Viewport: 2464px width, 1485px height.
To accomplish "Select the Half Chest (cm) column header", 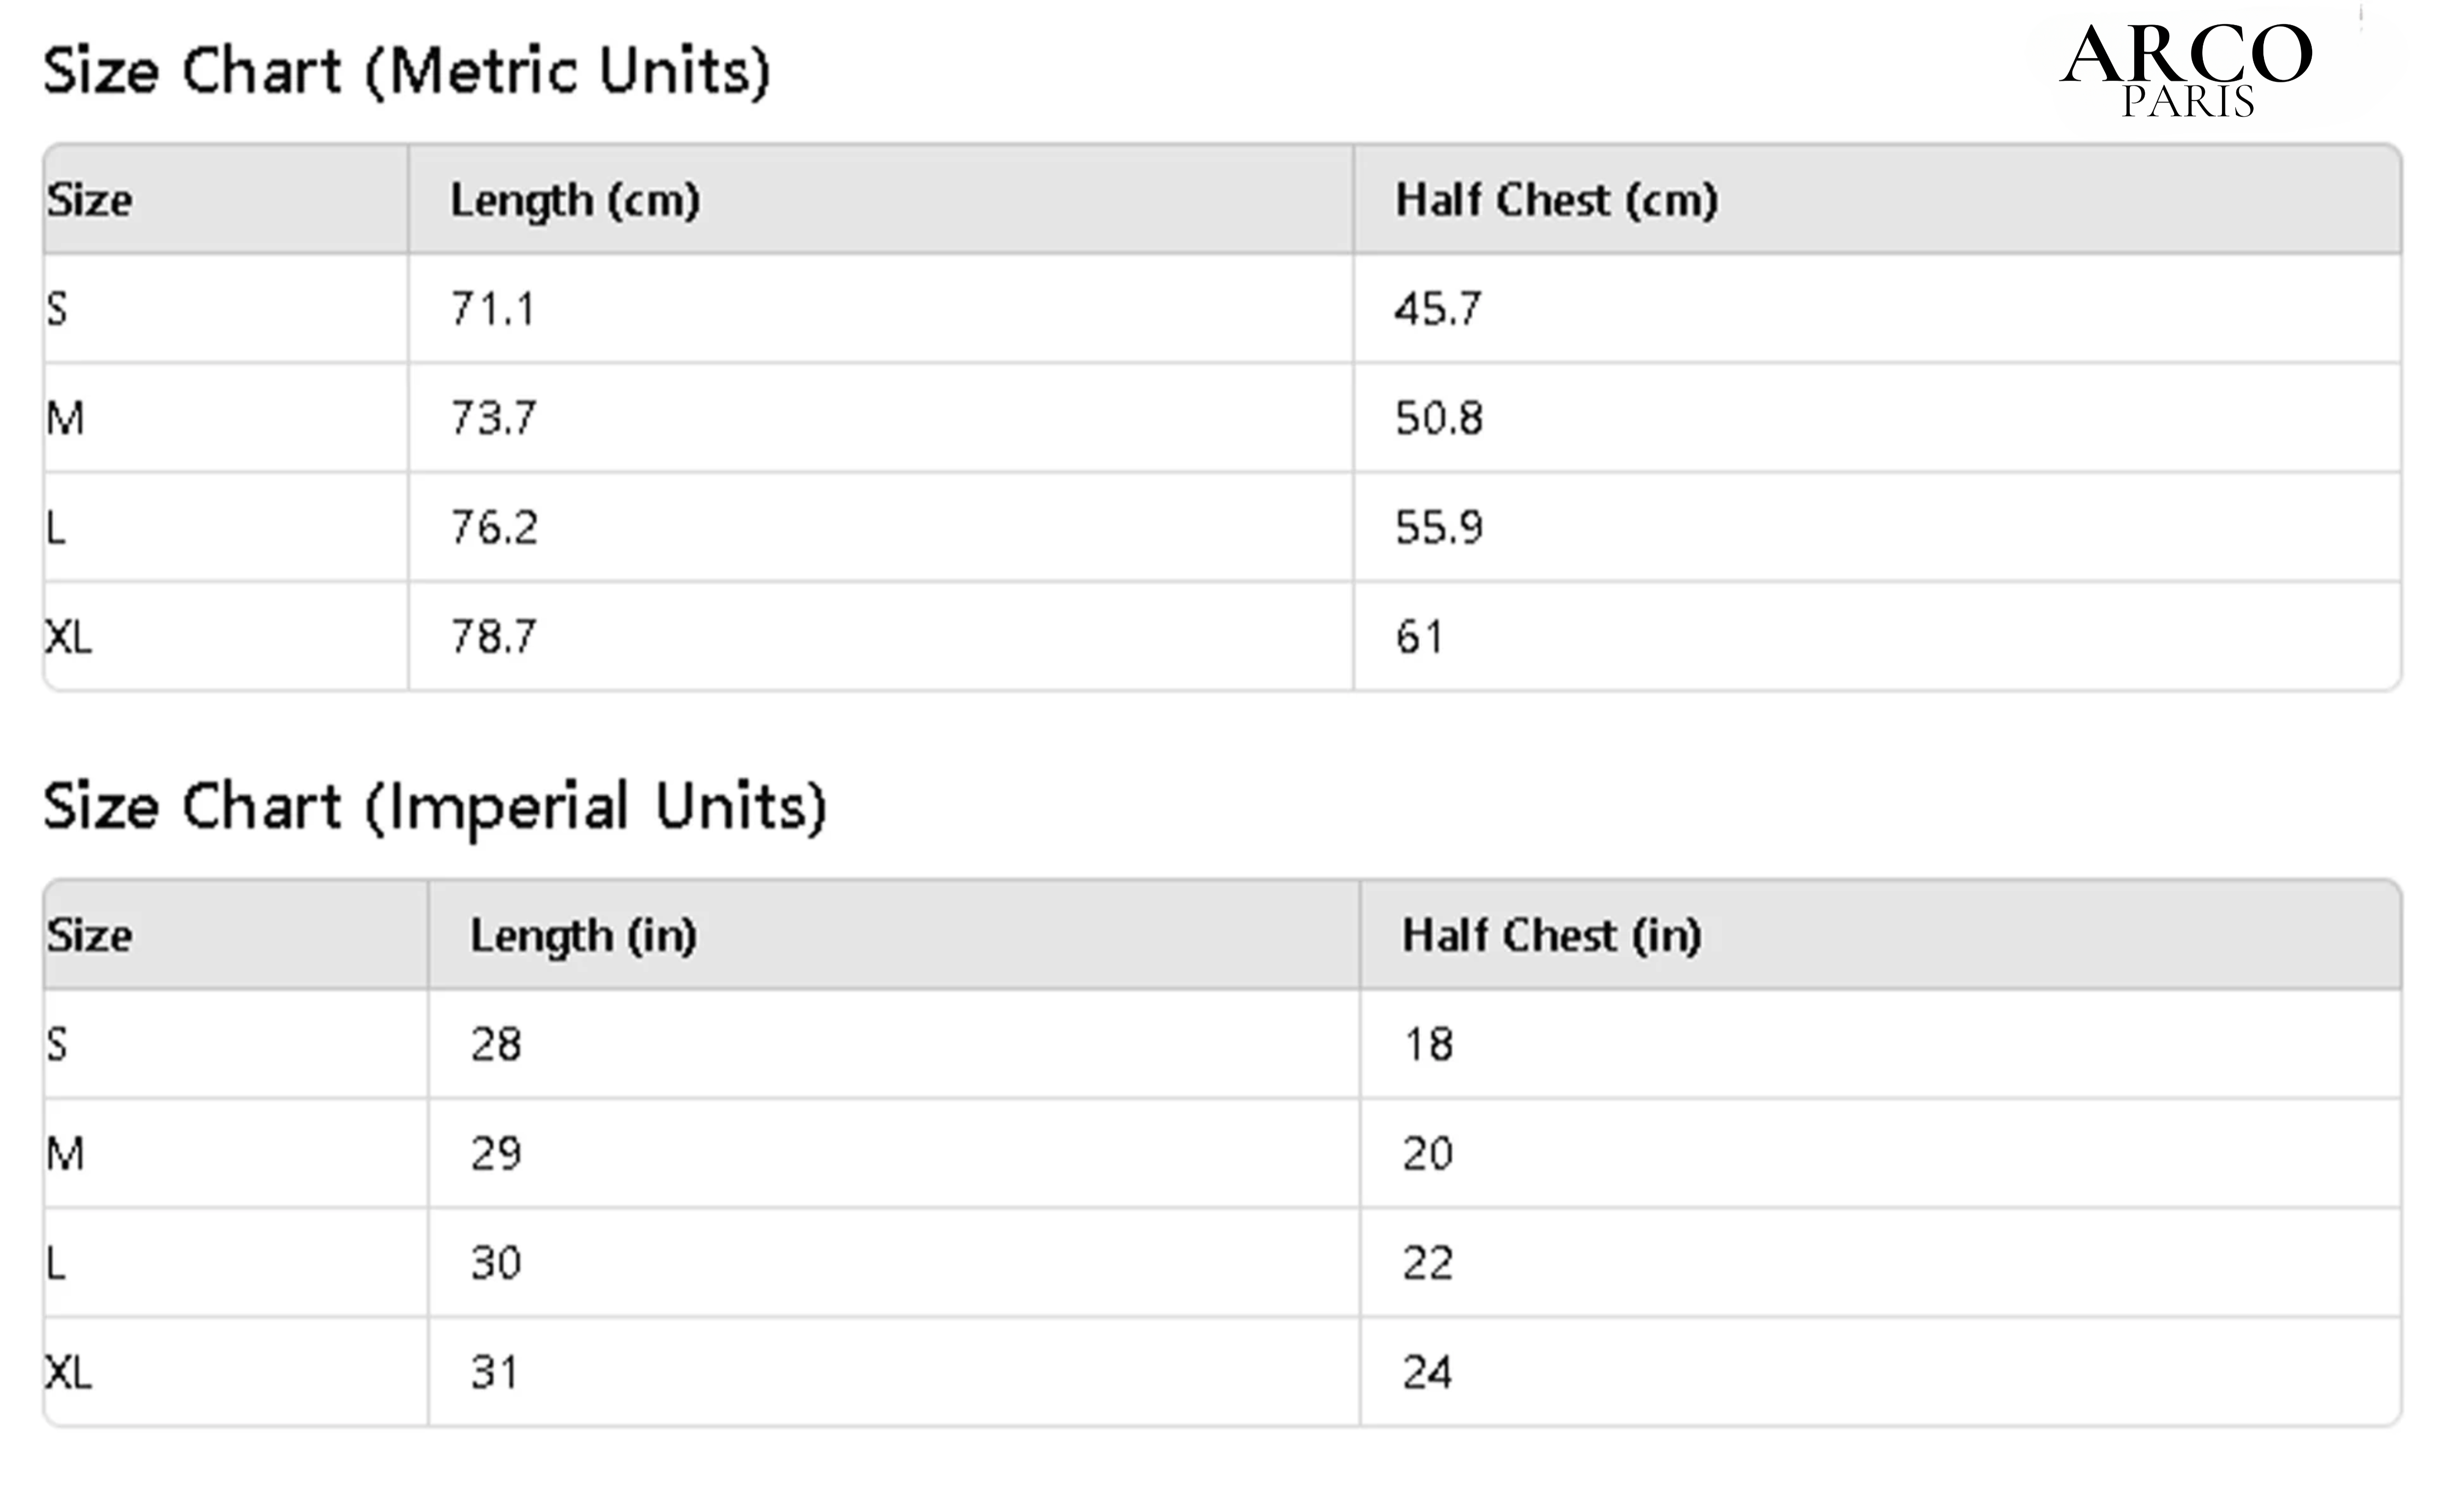I will (x=1556, y=200).
